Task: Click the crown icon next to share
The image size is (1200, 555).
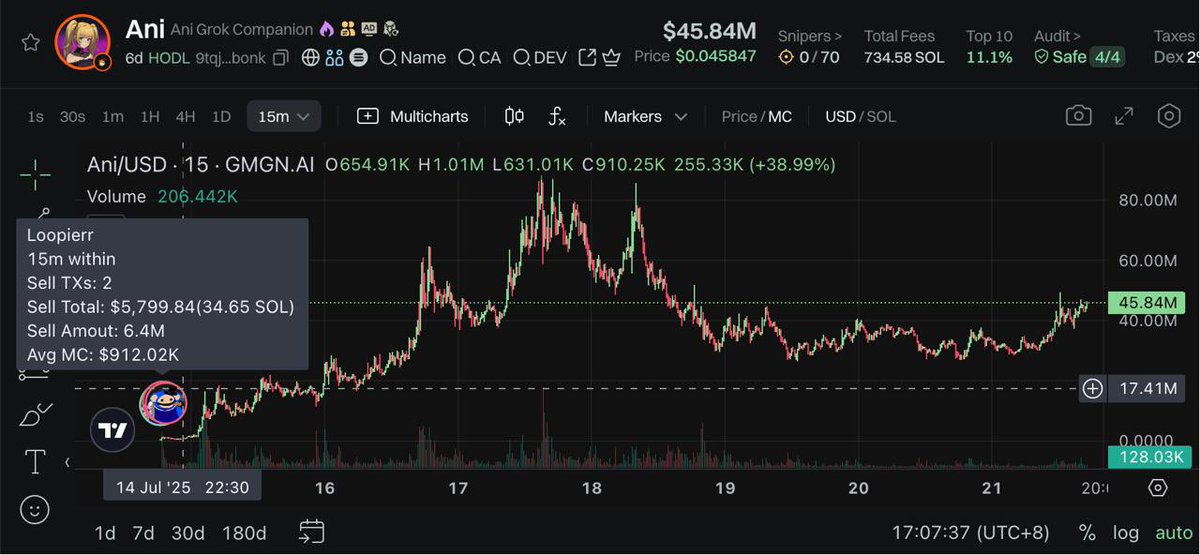Action: click(x=611, y=58)
